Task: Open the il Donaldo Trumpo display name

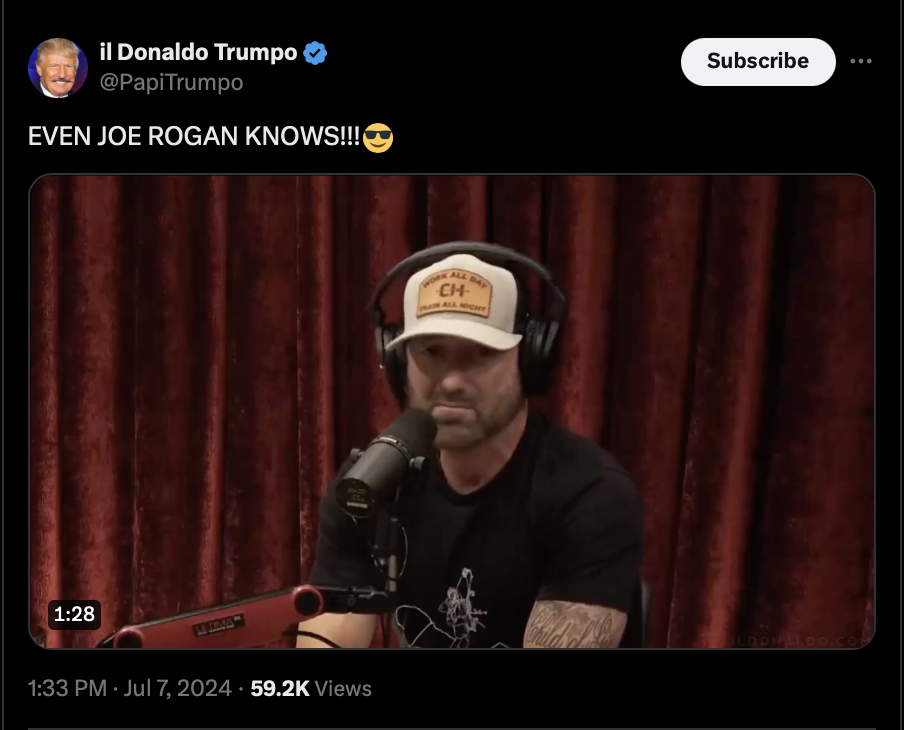Action: pyautogui.click(x=198, y=52)
